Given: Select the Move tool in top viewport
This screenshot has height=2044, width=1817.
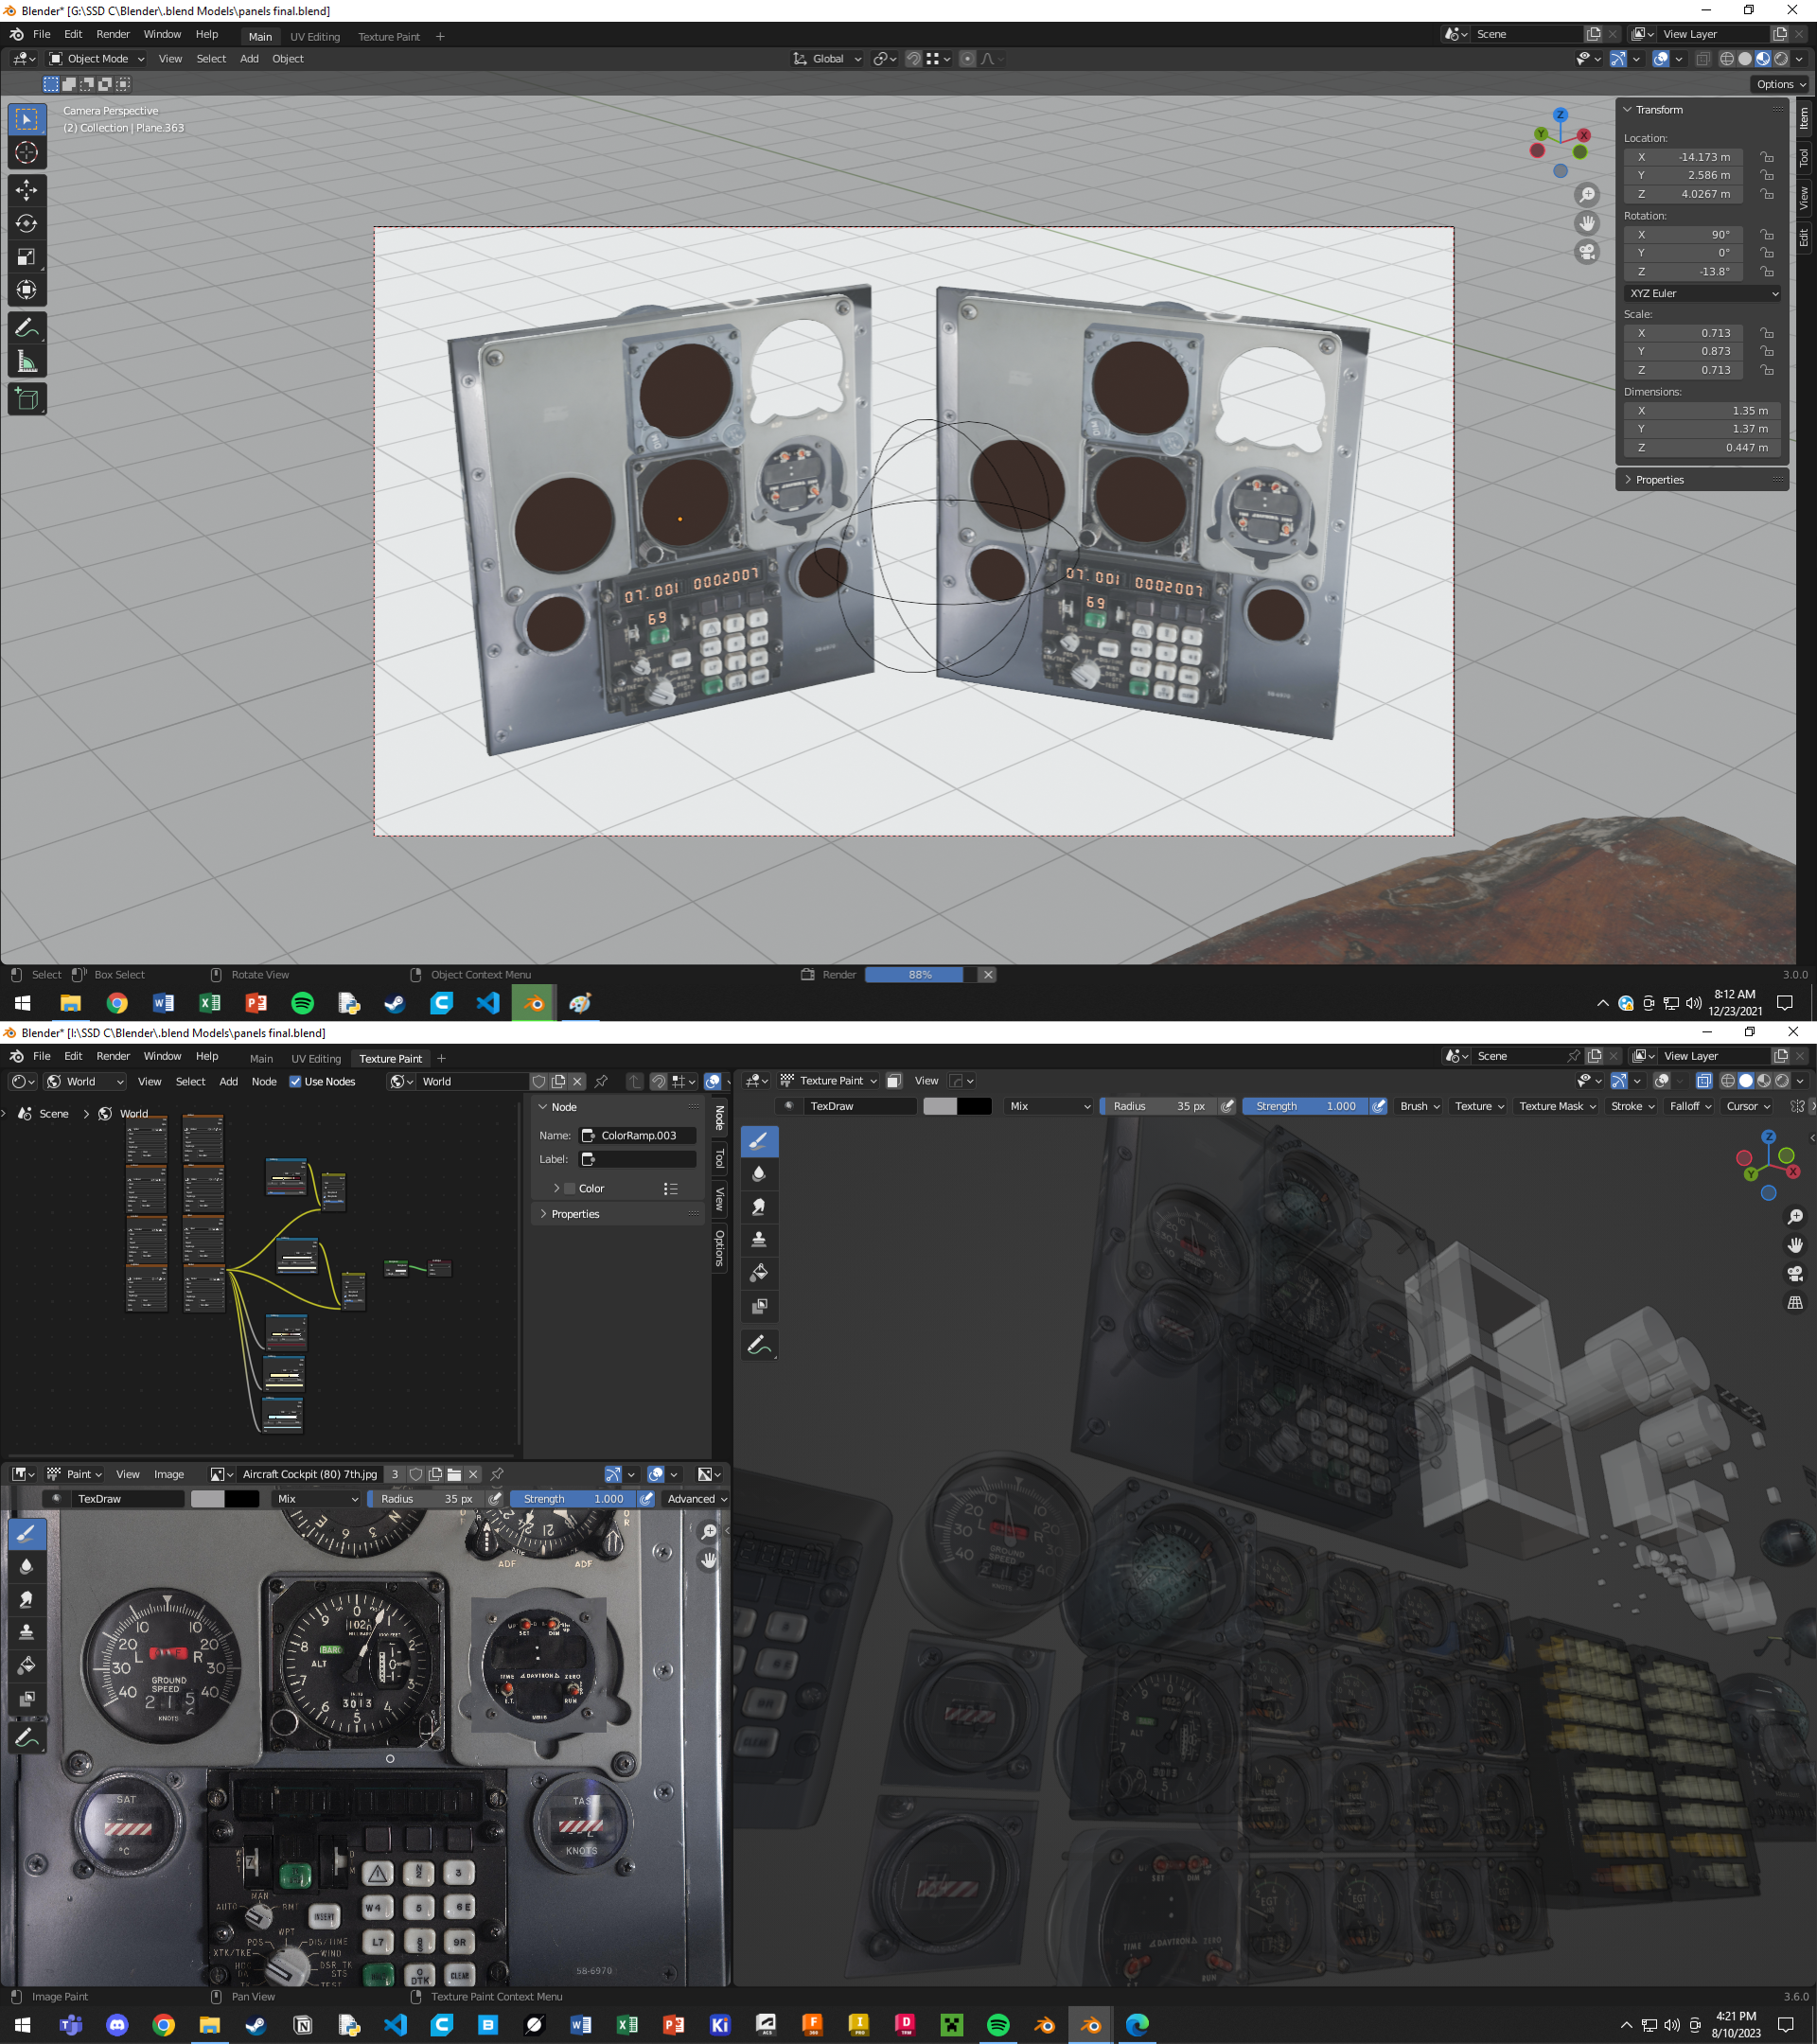Looking at the screenshot, I should coord(27,189).
